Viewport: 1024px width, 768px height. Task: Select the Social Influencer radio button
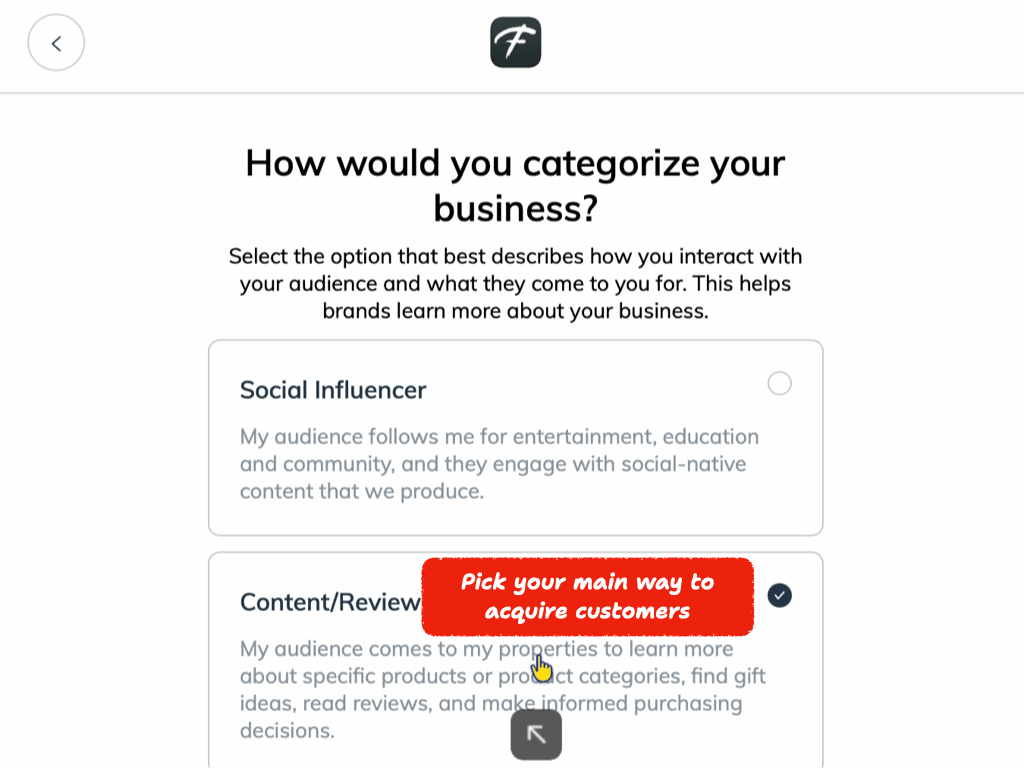(779, 383)
